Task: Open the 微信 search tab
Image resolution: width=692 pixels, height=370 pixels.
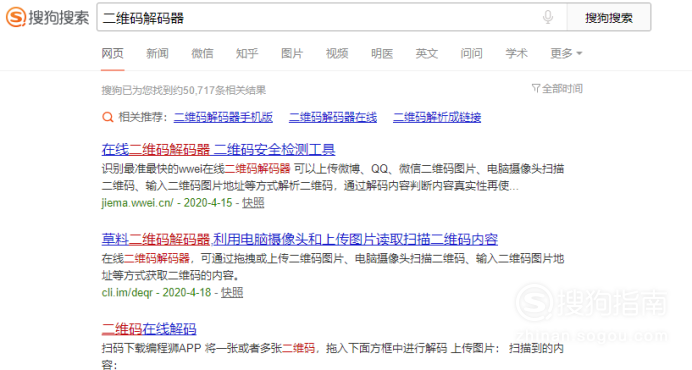Action: click(202, 53)
